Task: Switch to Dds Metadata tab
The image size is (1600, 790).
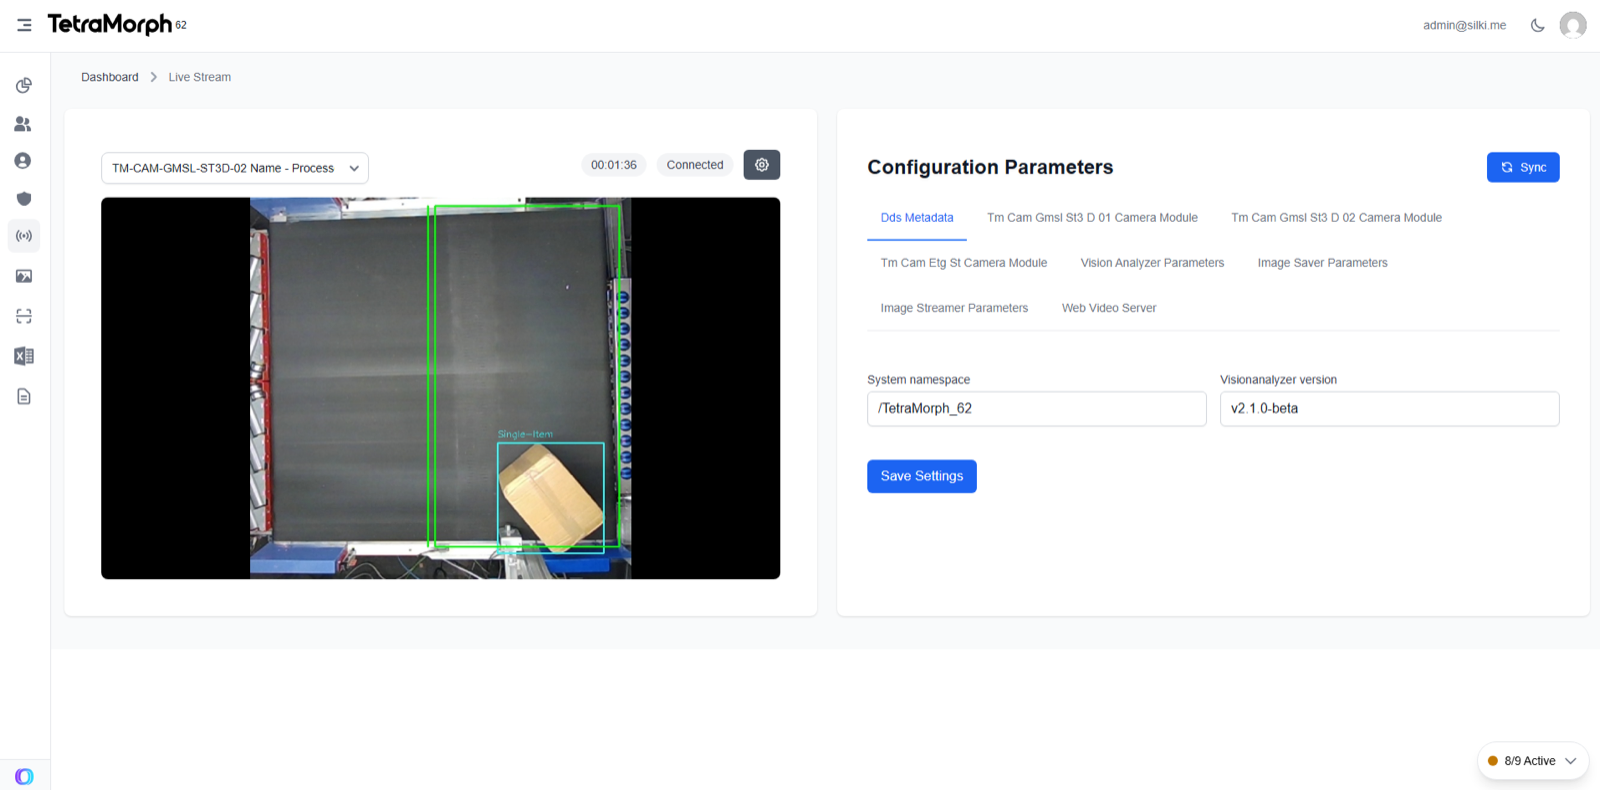Action: (x=917, y=218)
